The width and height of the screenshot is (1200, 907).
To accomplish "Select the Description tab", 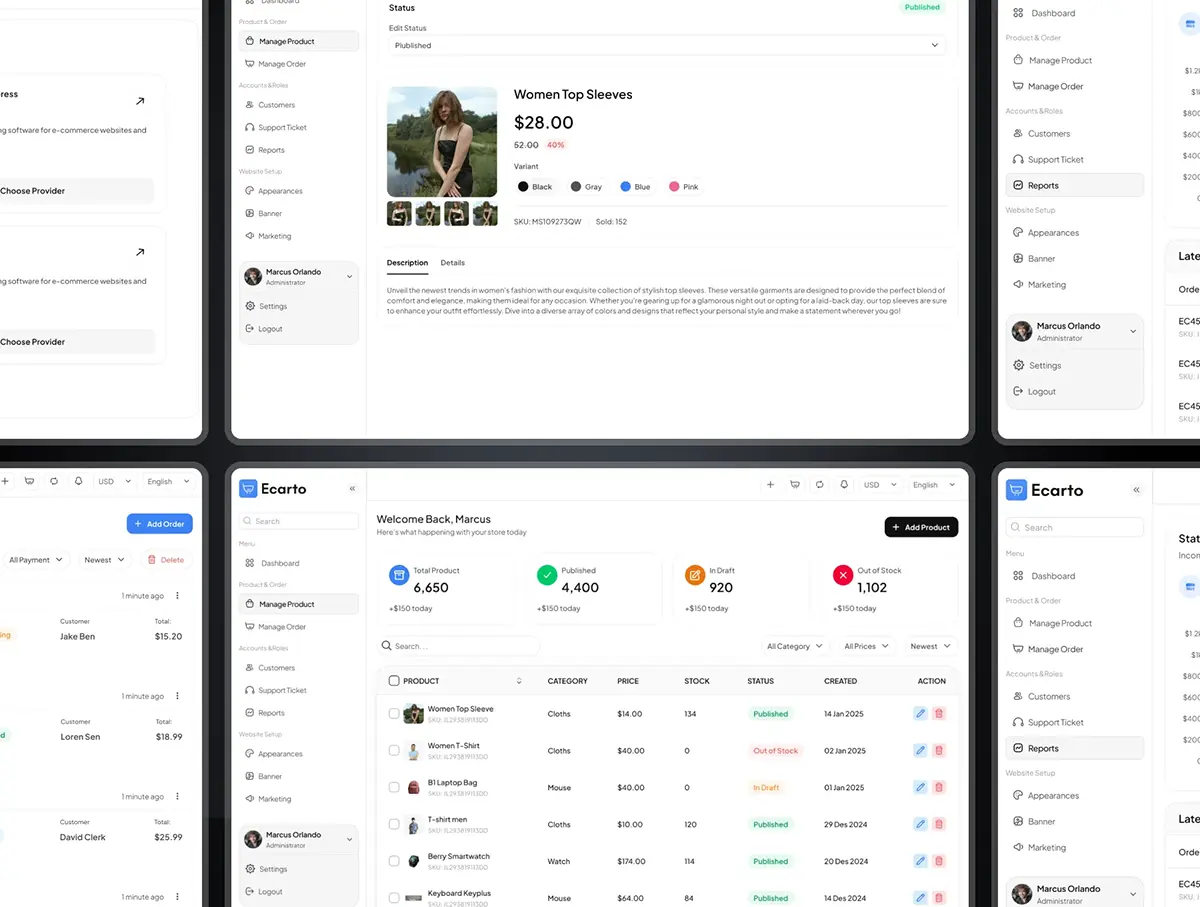I will (407, 263).
